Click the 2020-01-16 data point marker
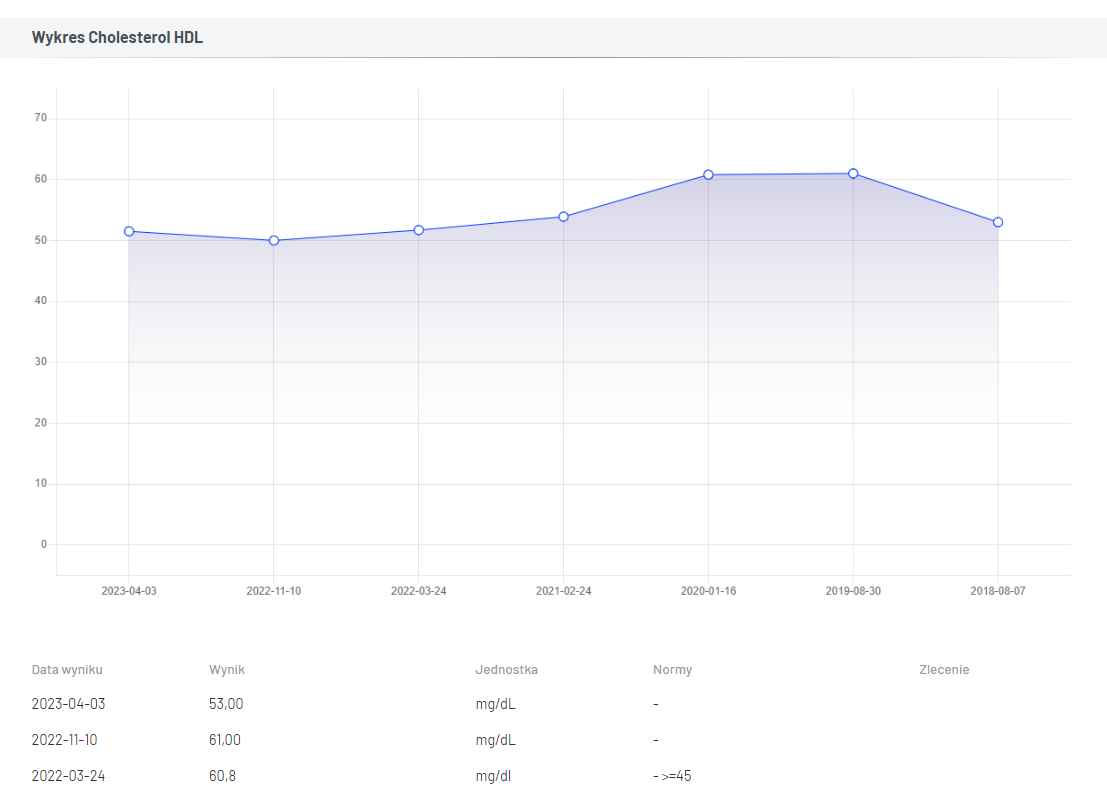1107x796 pixels. click(x=708, y=175)
